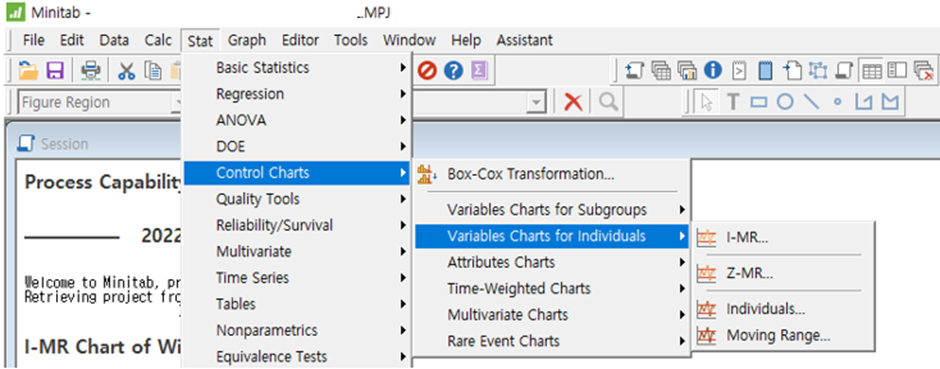Select the Line drawing tool
The image size is (940, 369).
811,102
